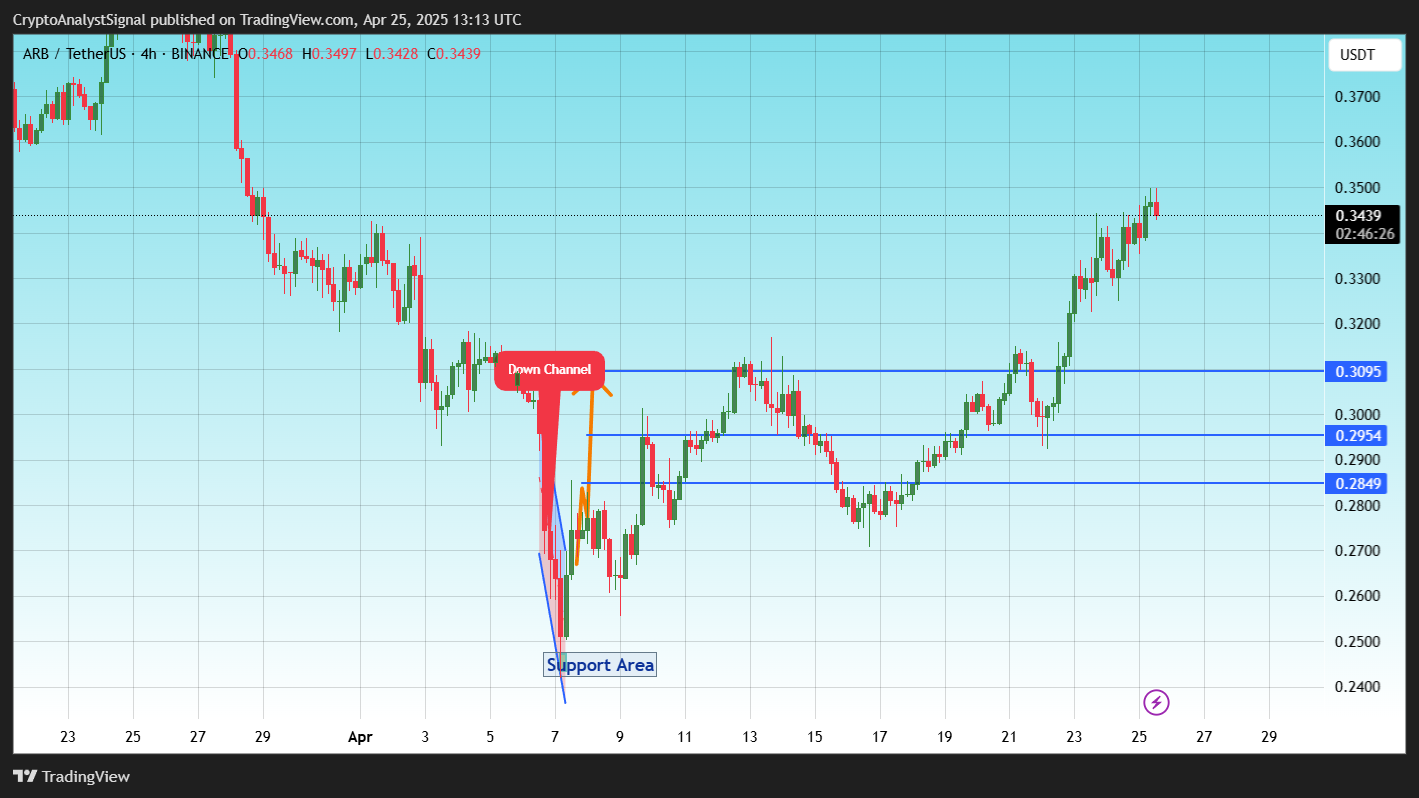Viewport: 1419px width, 798px height.
Task: Click the 11 date label on time axis
Action: tap(685, 737)
